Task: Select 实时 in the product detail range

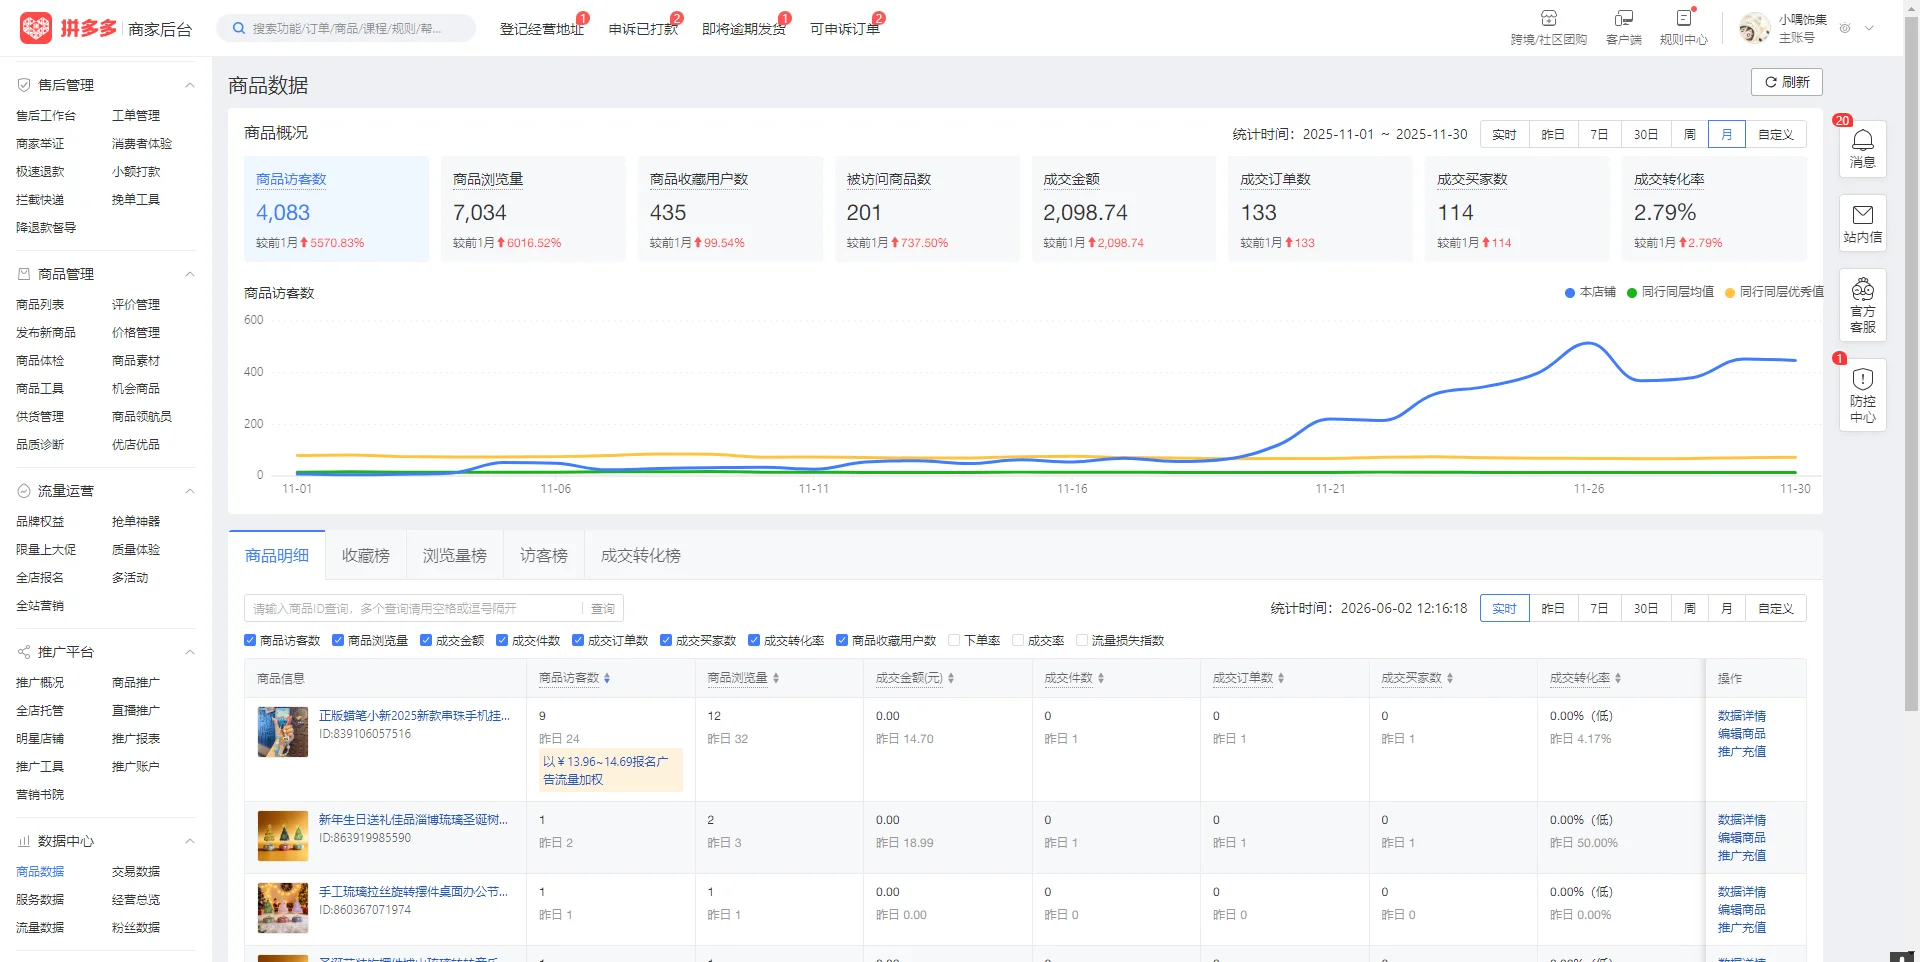Action: click(x=1505, y=608)
